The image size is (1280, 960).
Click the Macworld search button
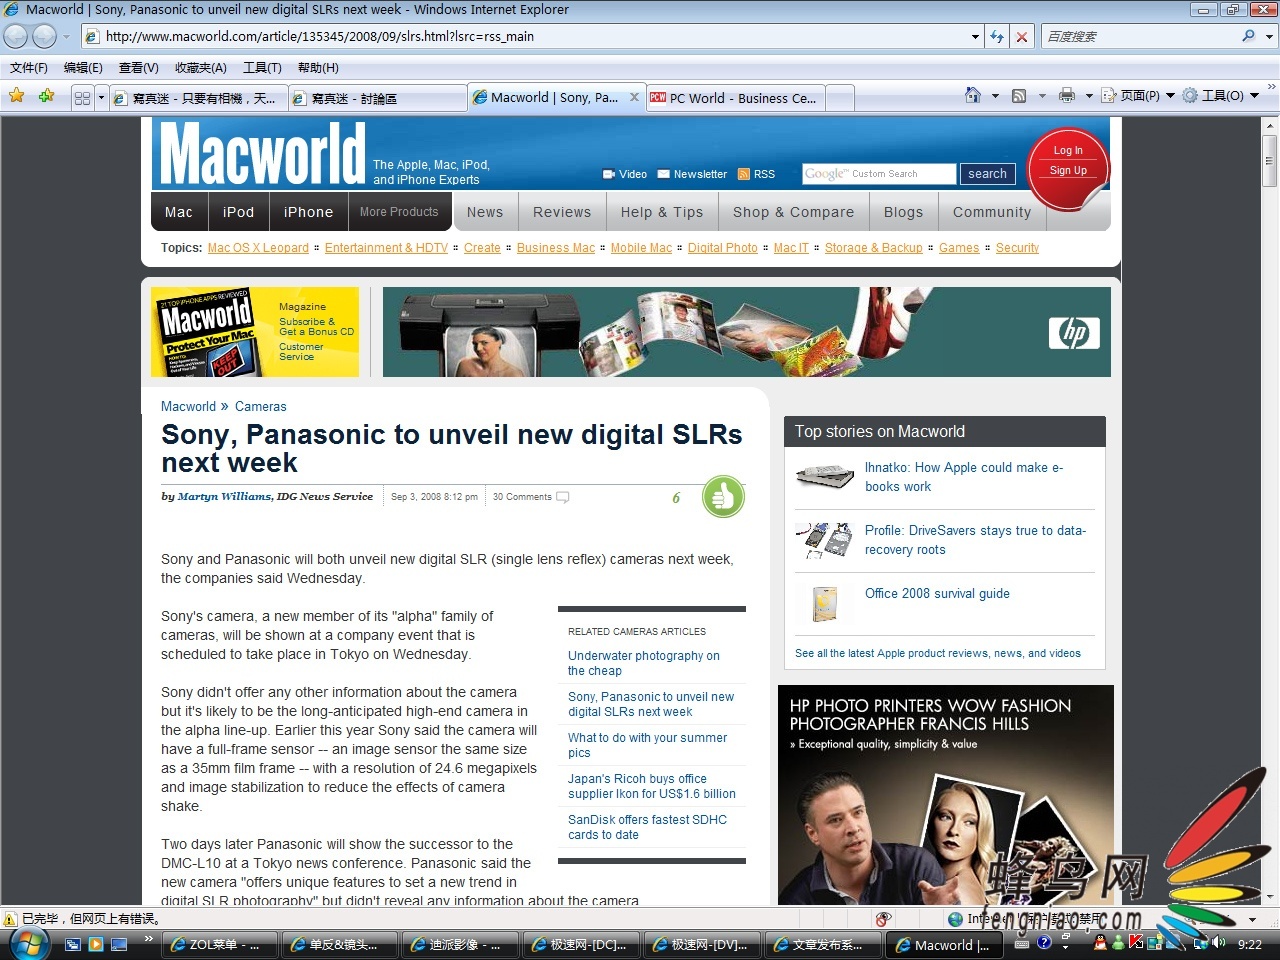[987, 174]
